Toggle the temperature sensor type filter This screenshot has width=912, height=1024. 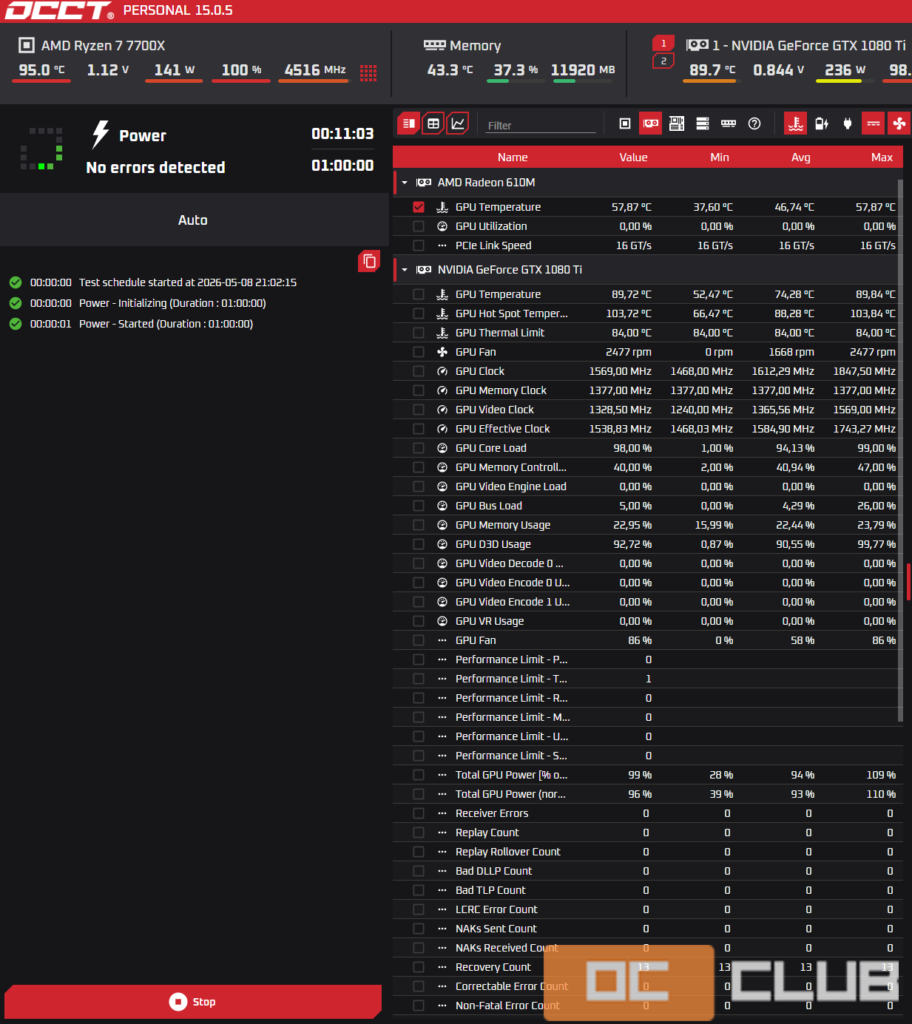[x=796, y=123]
